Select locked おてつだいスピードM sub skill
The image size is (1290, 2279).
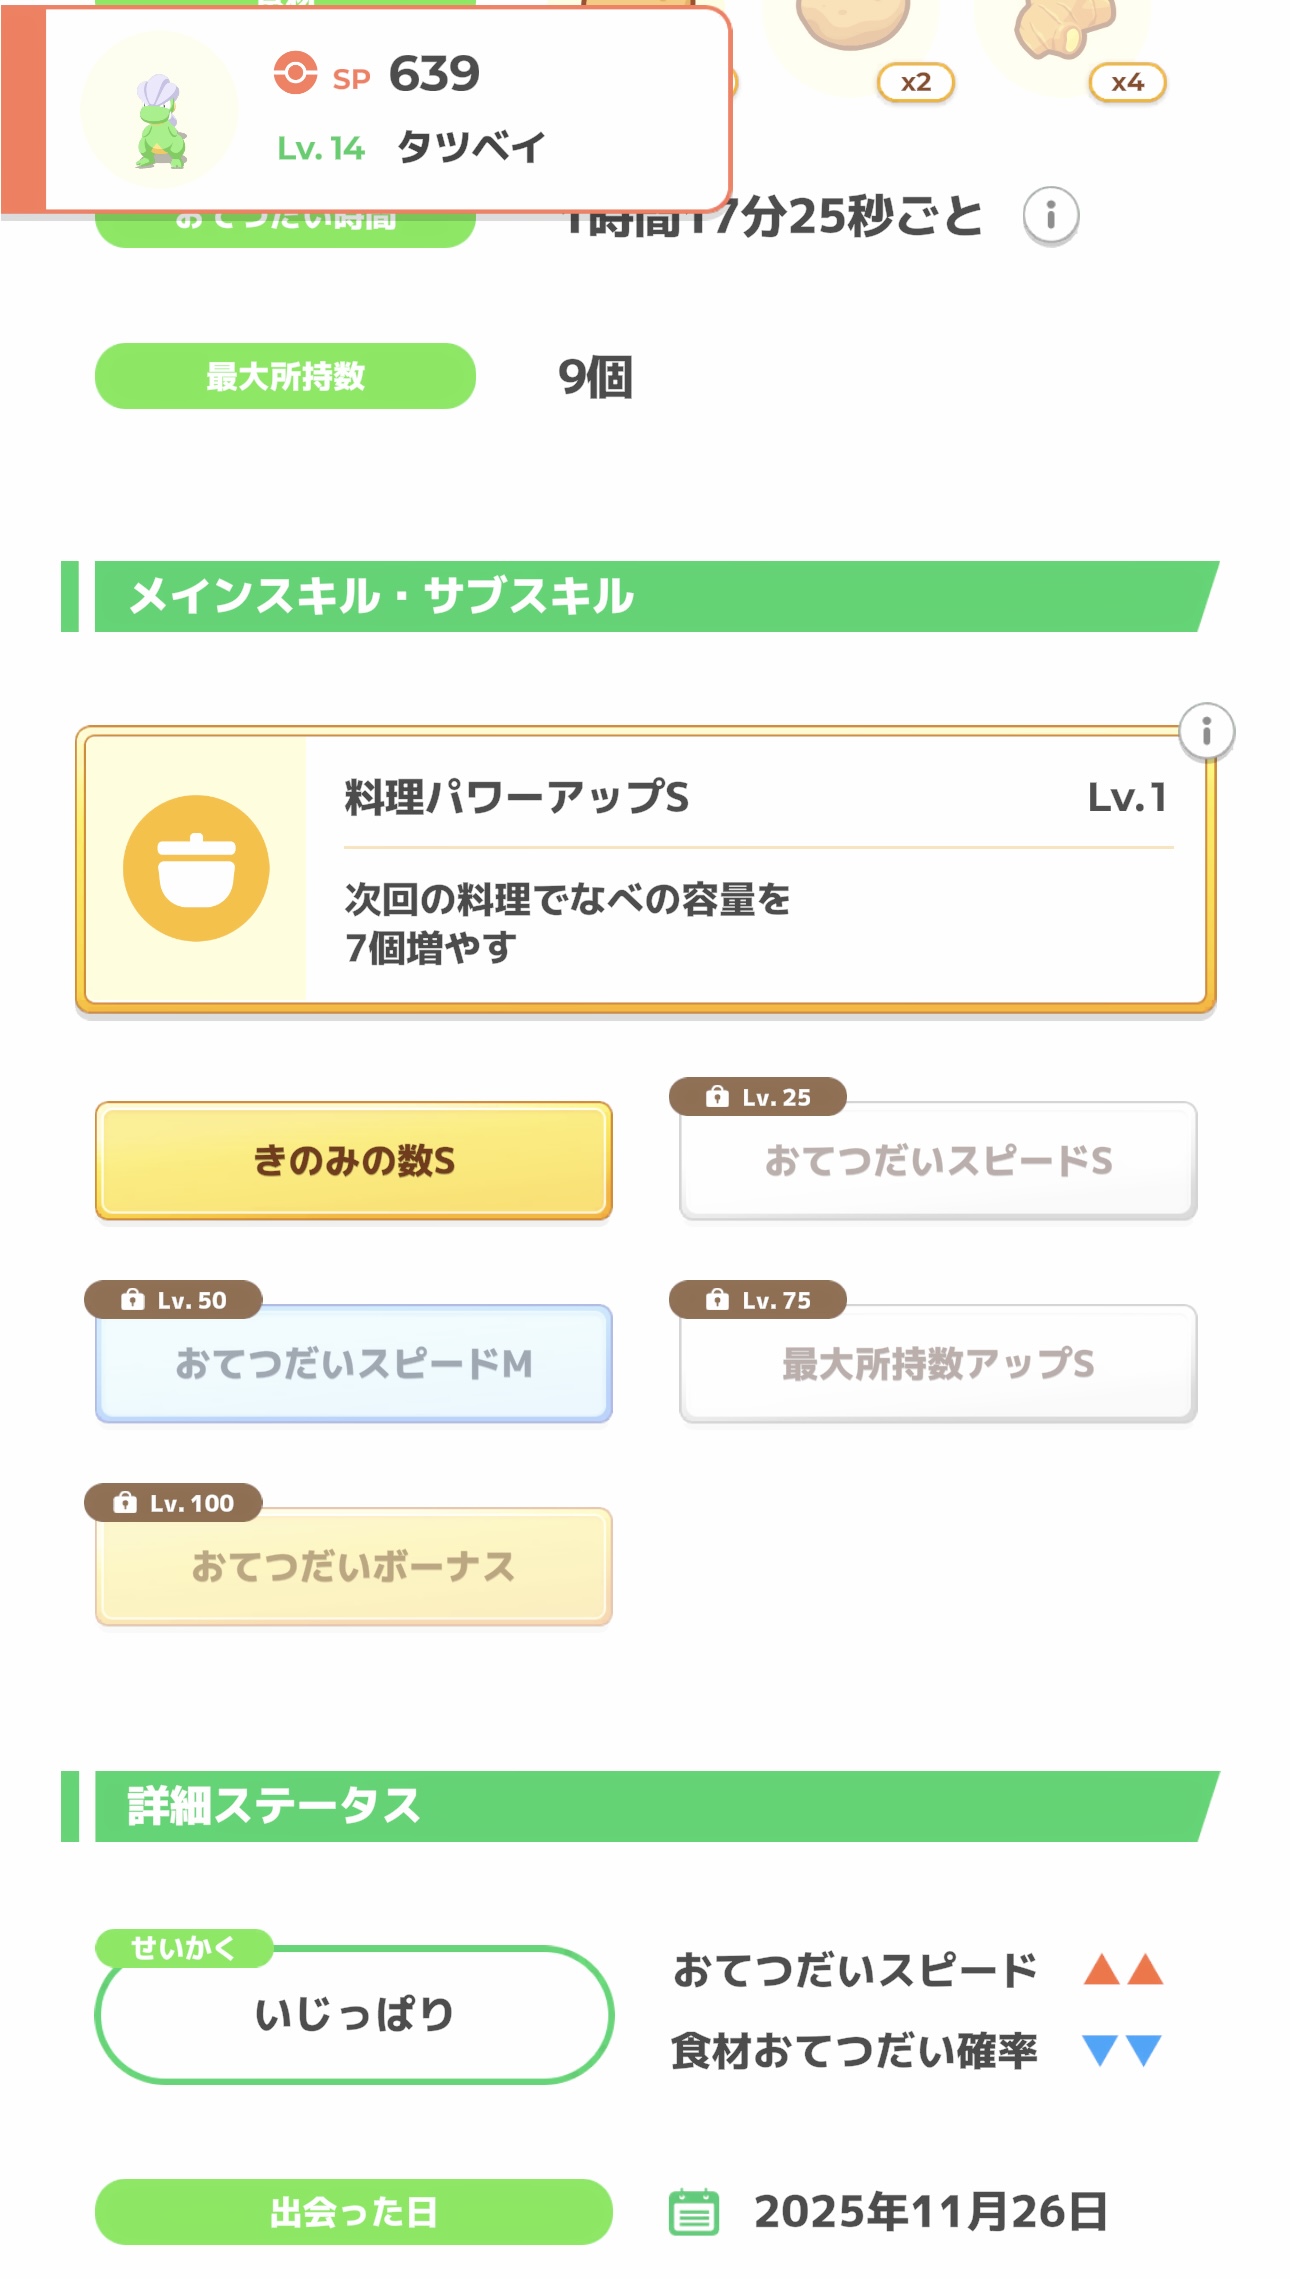(353, 1363)
